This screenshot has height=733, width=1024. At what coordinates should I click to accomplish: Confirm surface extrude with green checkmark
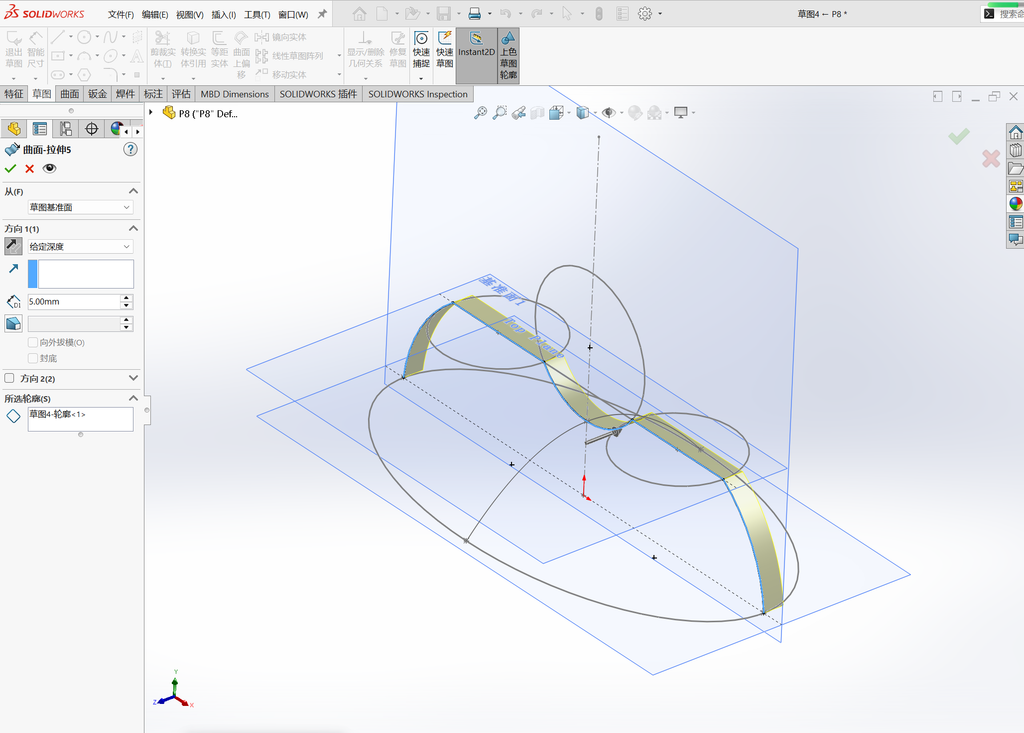coord(10,169)
